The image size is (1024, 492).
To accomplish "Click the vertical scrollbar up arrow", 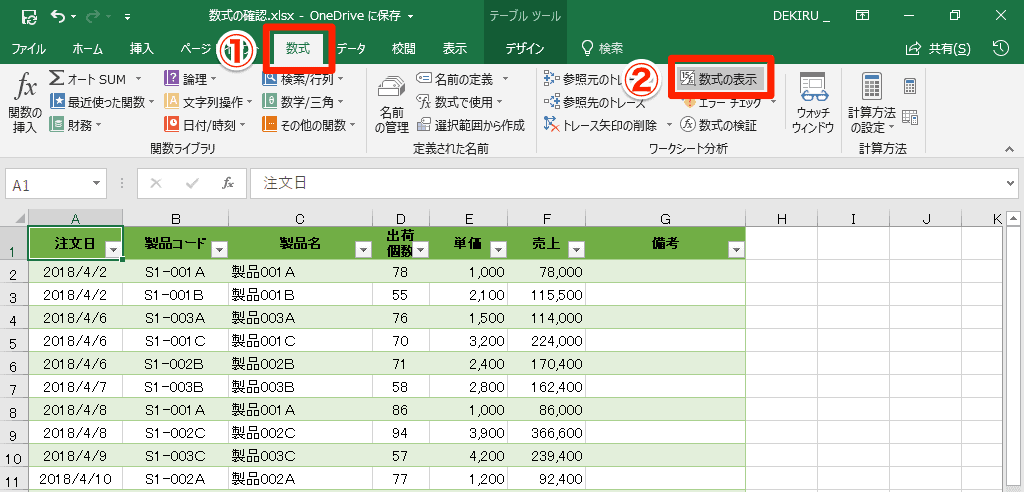I will (x=1013, y=218).
